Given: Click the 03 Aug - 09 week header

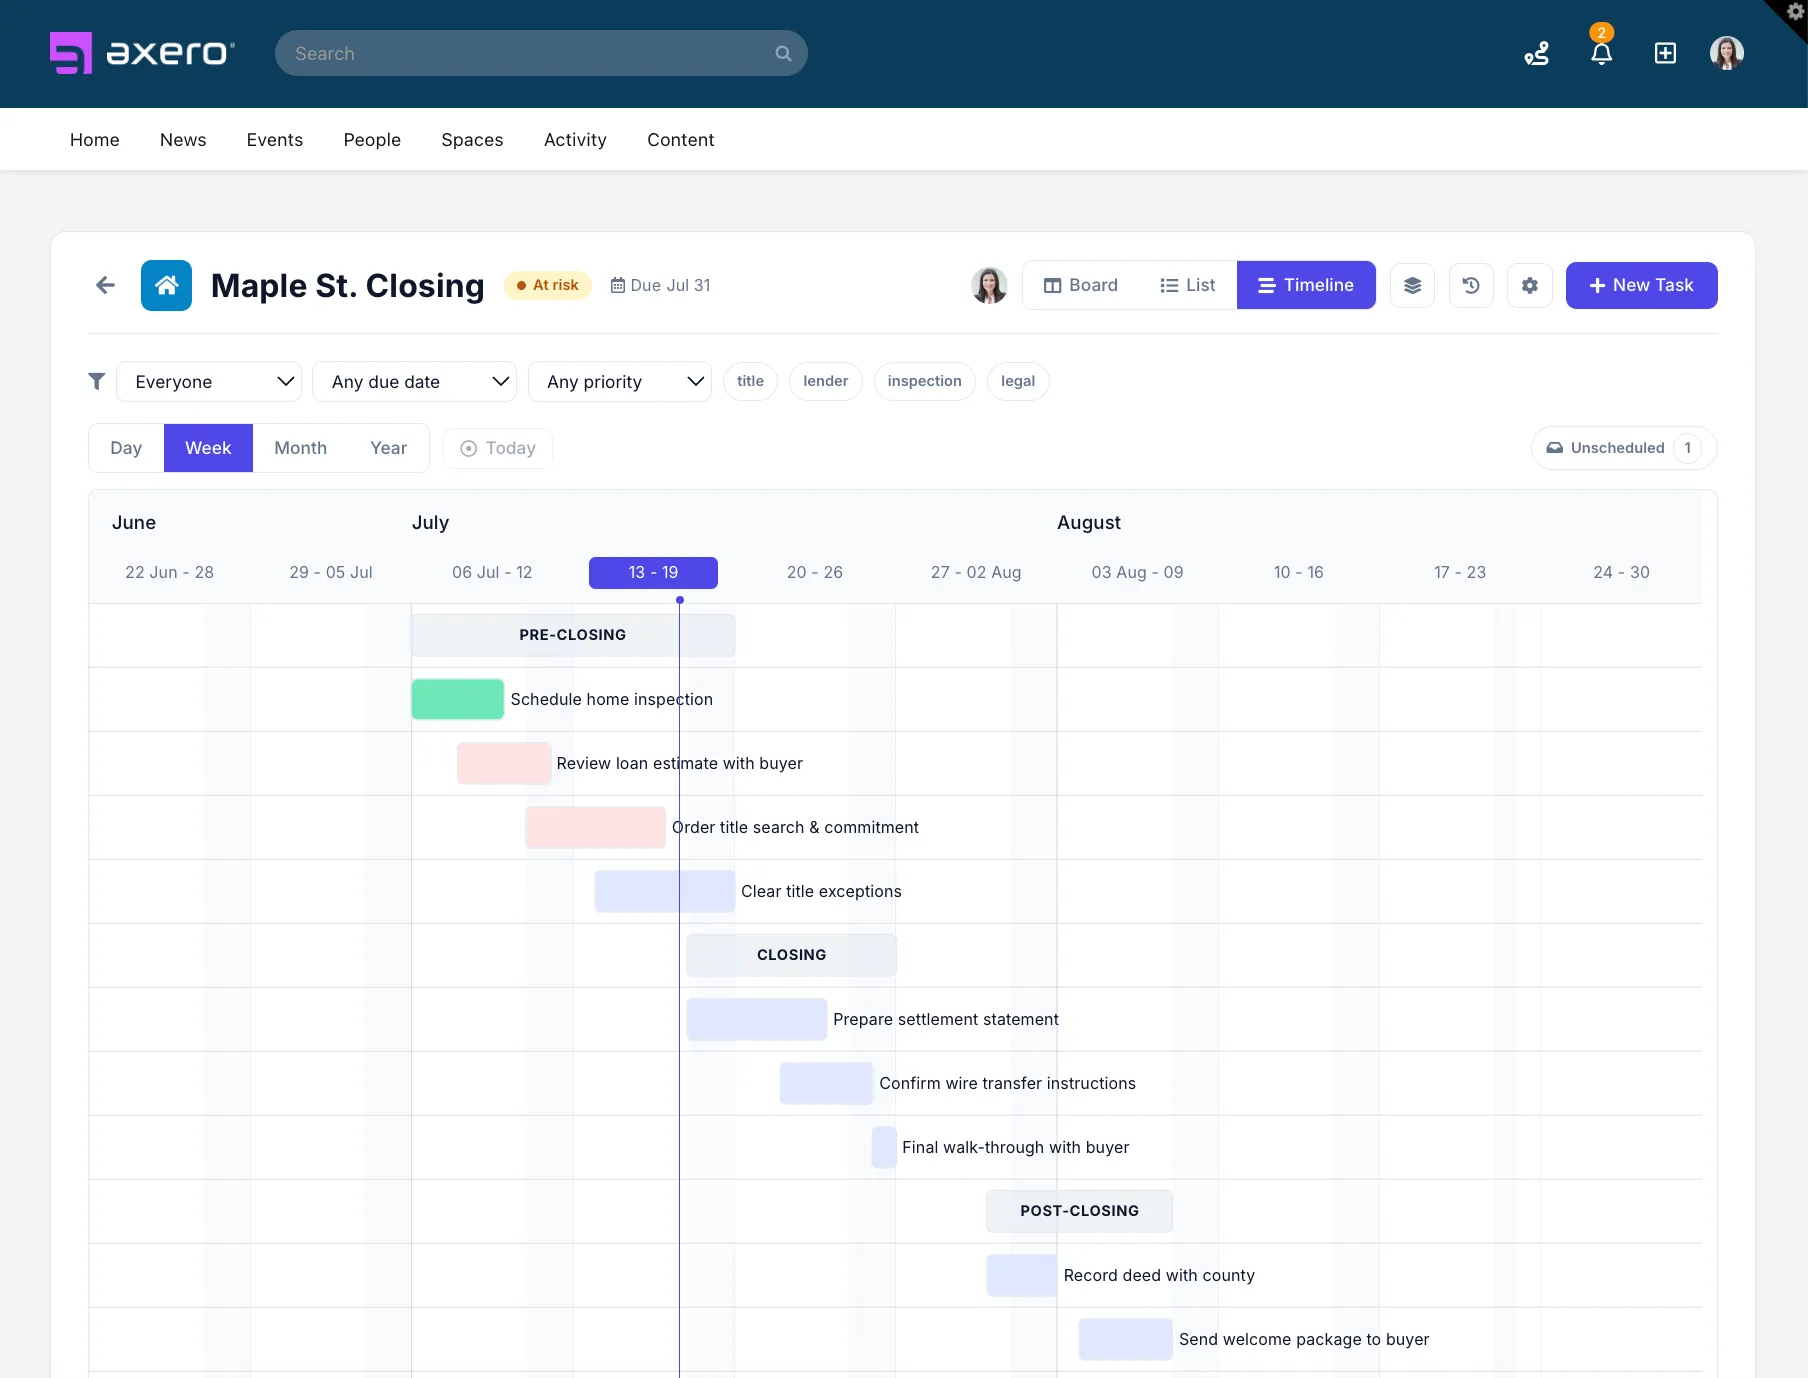Looking at the screenshot, I should (1137, 572).
